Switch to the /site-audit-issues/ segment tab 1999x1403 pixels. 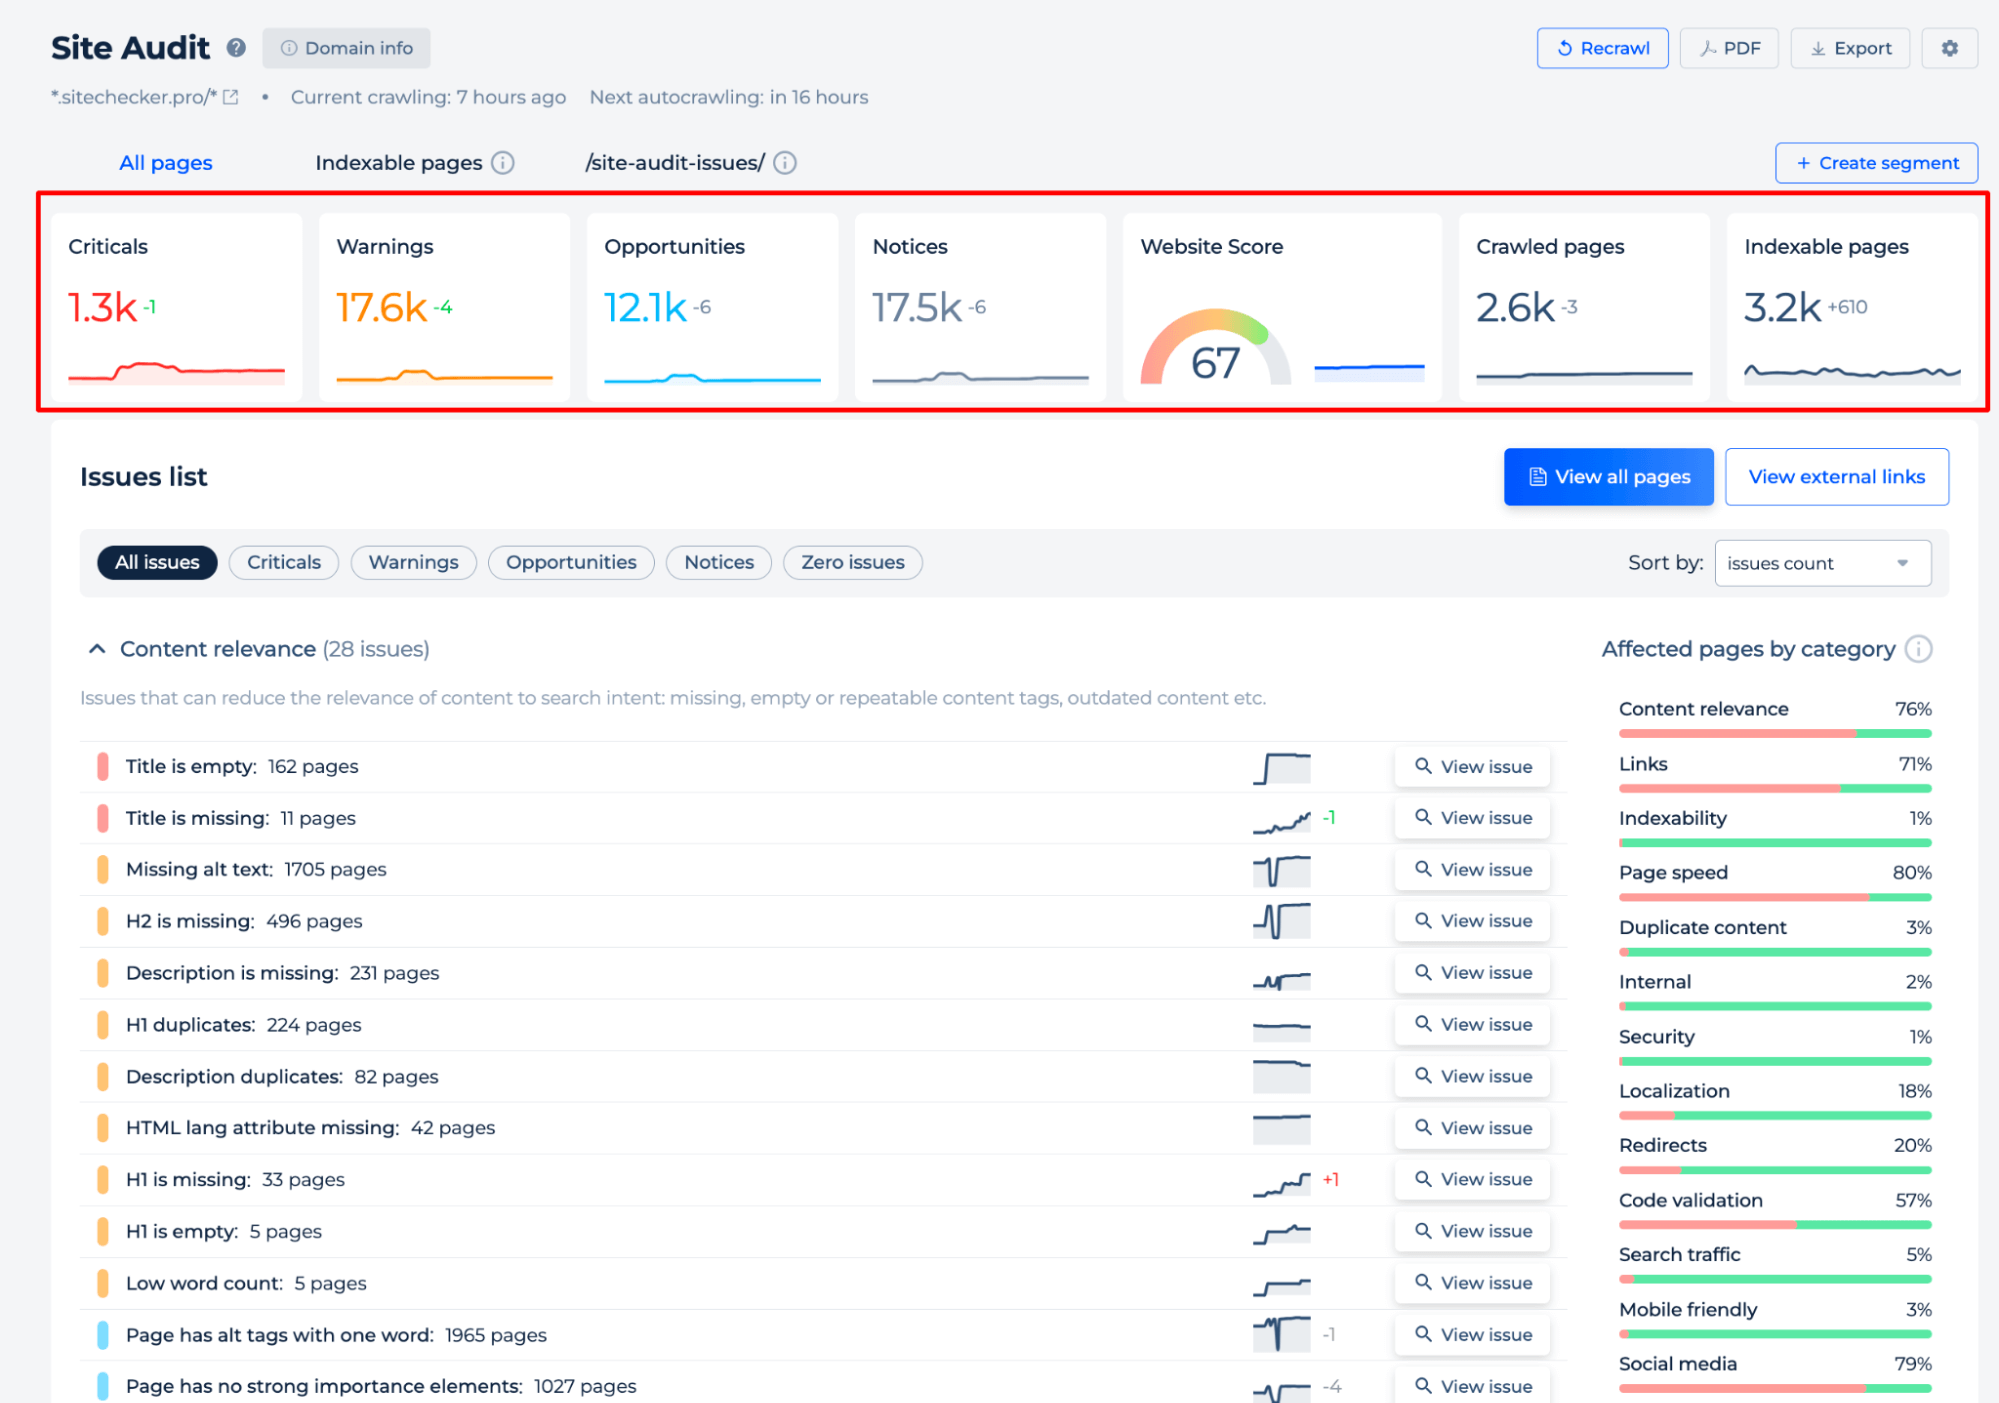(675, 163)
